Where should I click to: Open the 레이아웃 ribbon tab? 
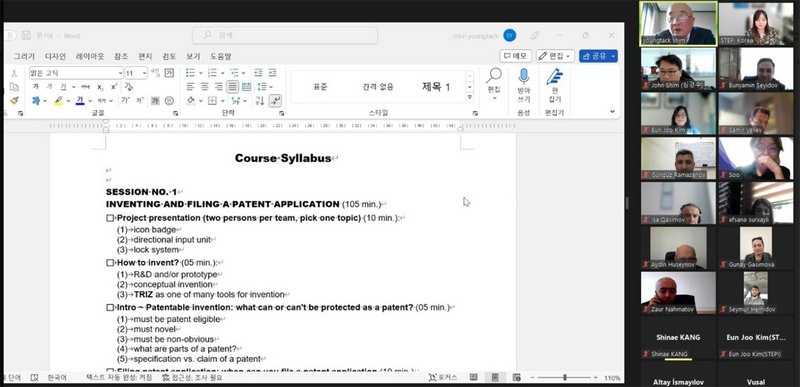click(x=90, y=56)
